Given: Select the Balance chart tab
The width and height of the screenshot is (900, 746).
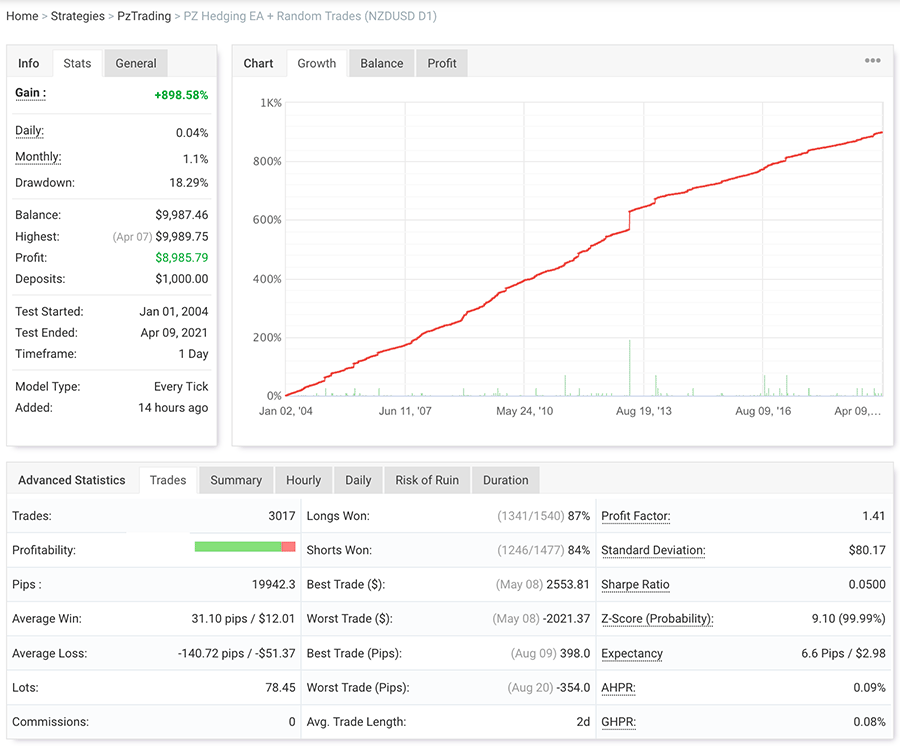Looking at the screenshot, I should point(382,63).
